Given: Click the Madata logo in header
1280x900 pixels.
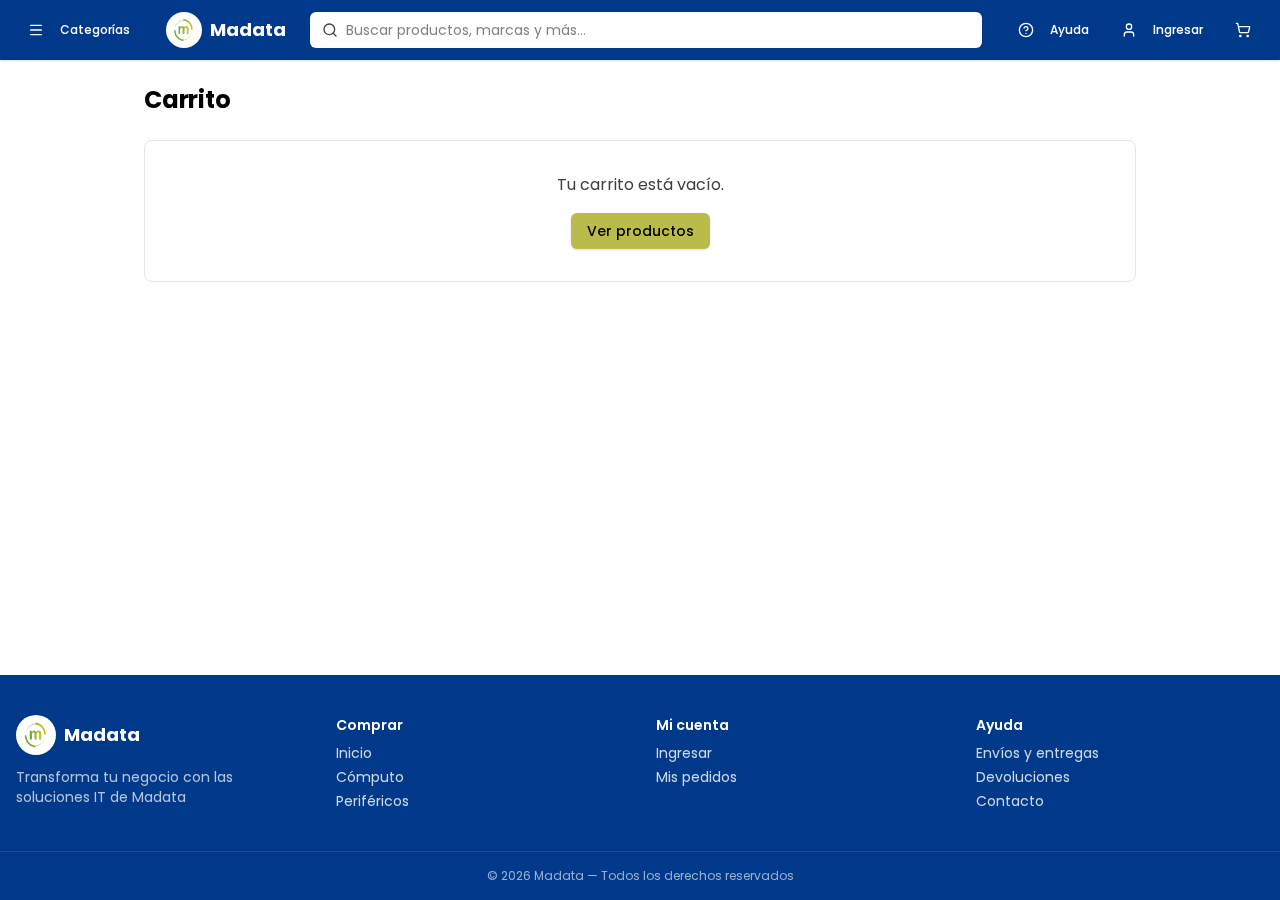Looking at the screenshot, I should [184, 30].
